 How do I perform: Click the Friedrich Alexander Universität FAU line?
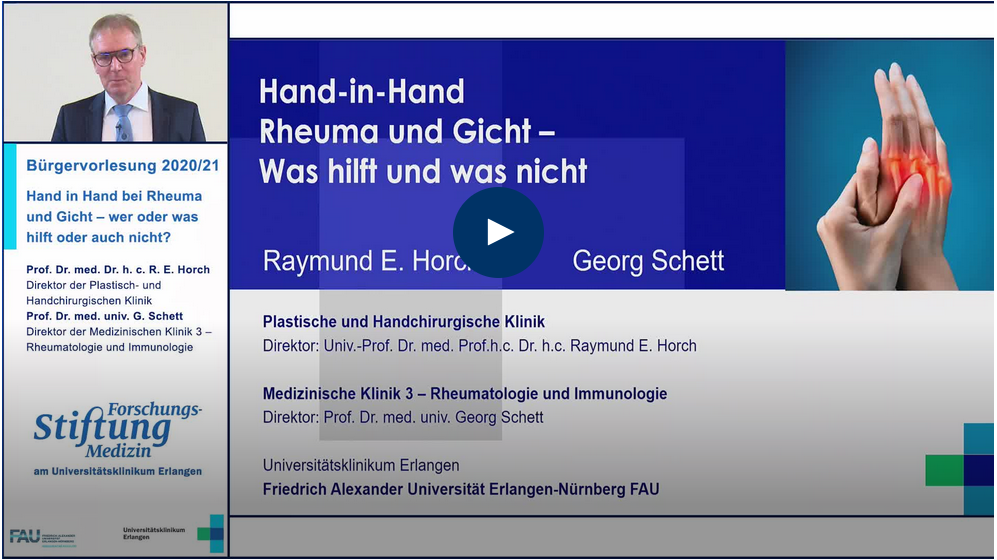coord(460,489)
